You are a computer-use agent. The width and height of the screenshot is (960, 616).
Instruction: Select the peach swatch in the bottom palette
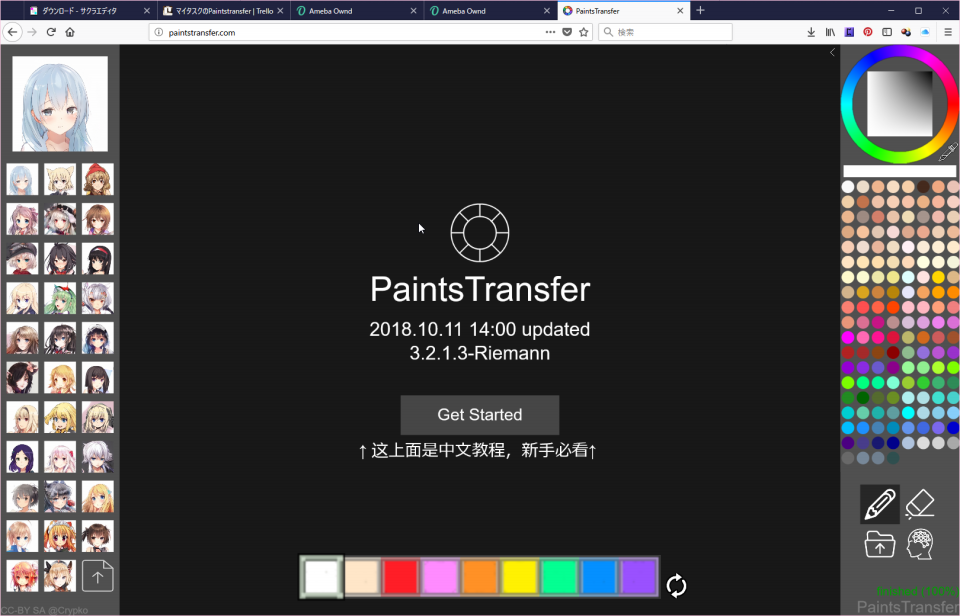pos(362,576)
